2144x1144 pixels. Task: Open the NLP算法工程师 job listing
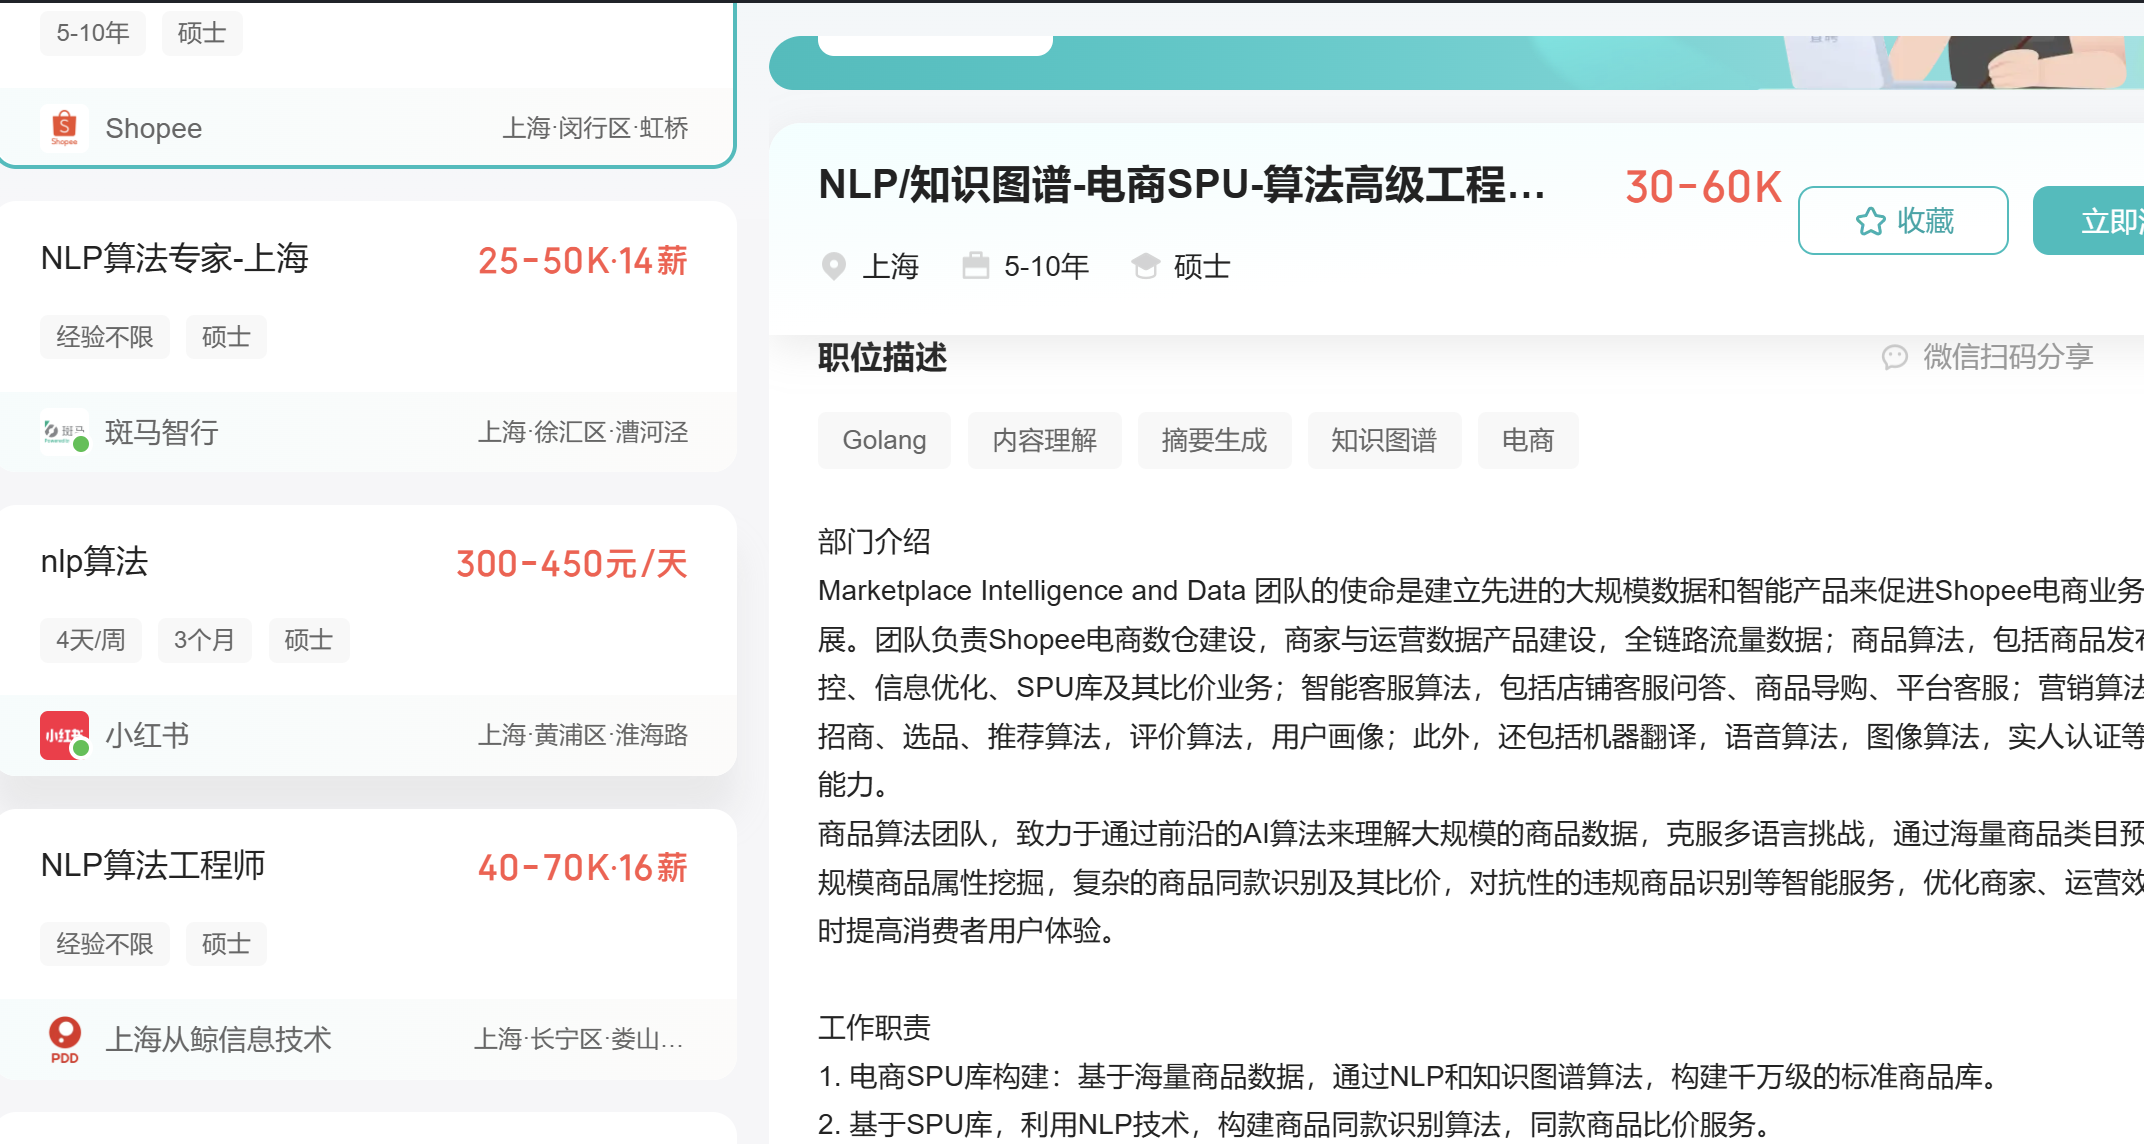pos(153,866)
